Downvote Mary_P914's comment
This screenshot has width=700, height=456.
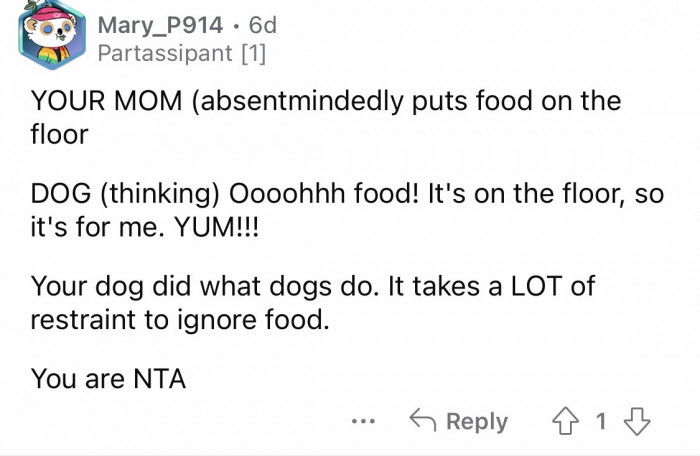(x=634, y=421)
